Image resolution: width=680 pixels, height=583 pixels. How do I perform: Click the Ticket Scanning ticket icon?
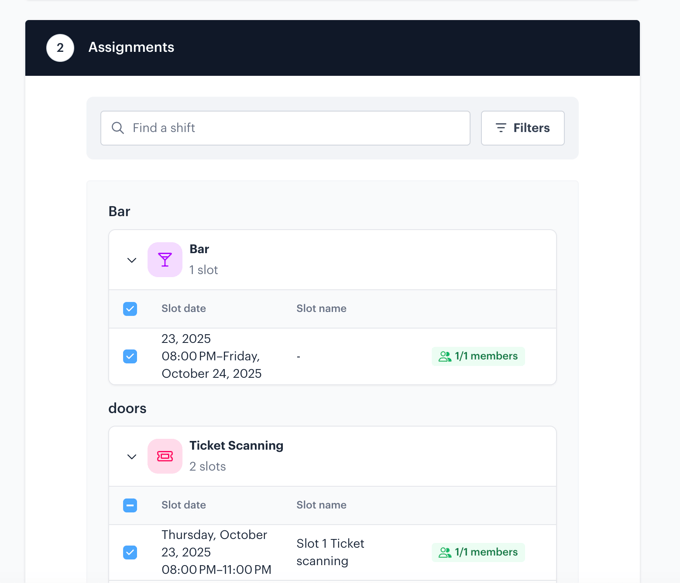pos(165,456)
